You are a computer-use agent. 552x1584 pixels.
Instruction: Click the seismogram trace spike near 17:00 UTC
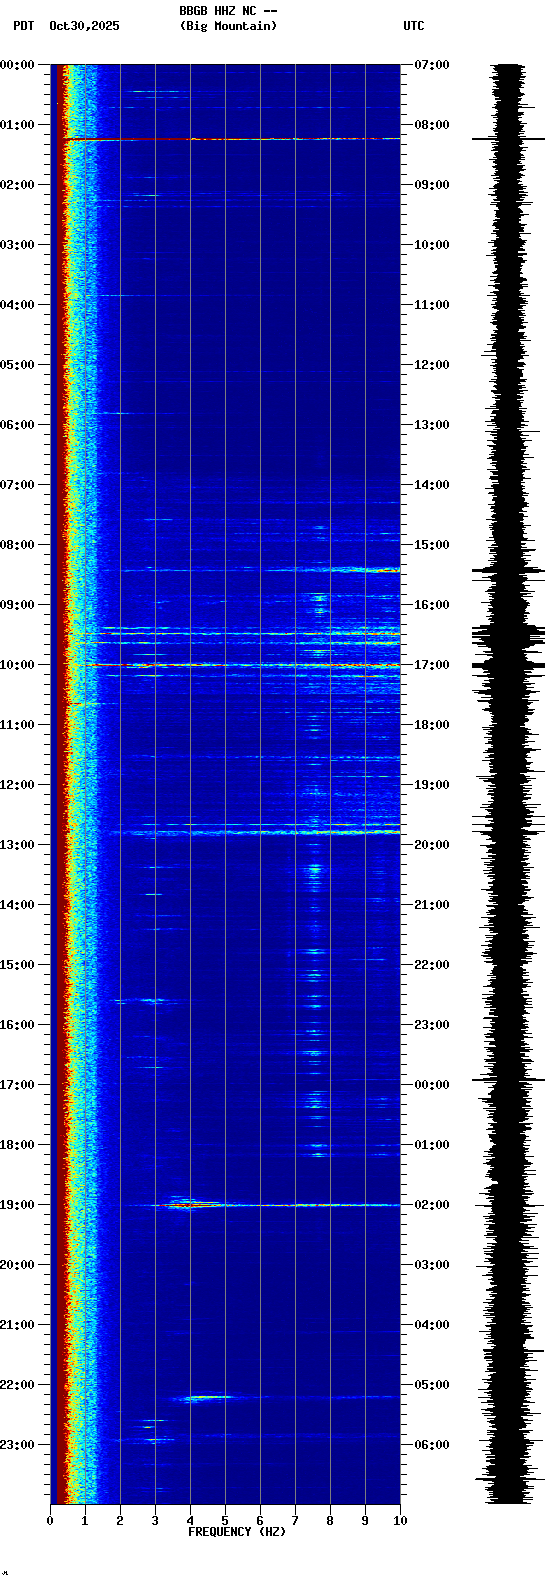(x=509, y=664)
